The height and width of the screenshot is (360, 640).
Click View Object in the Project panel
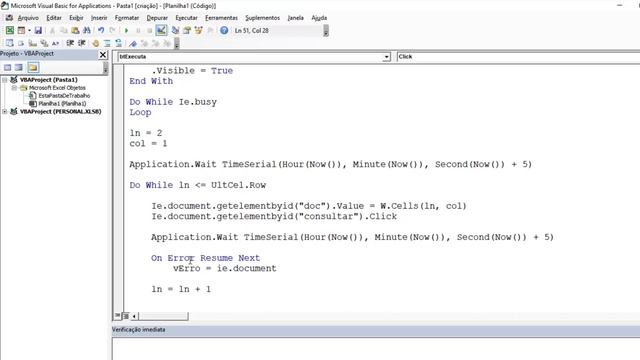click(x=19, y=67)
